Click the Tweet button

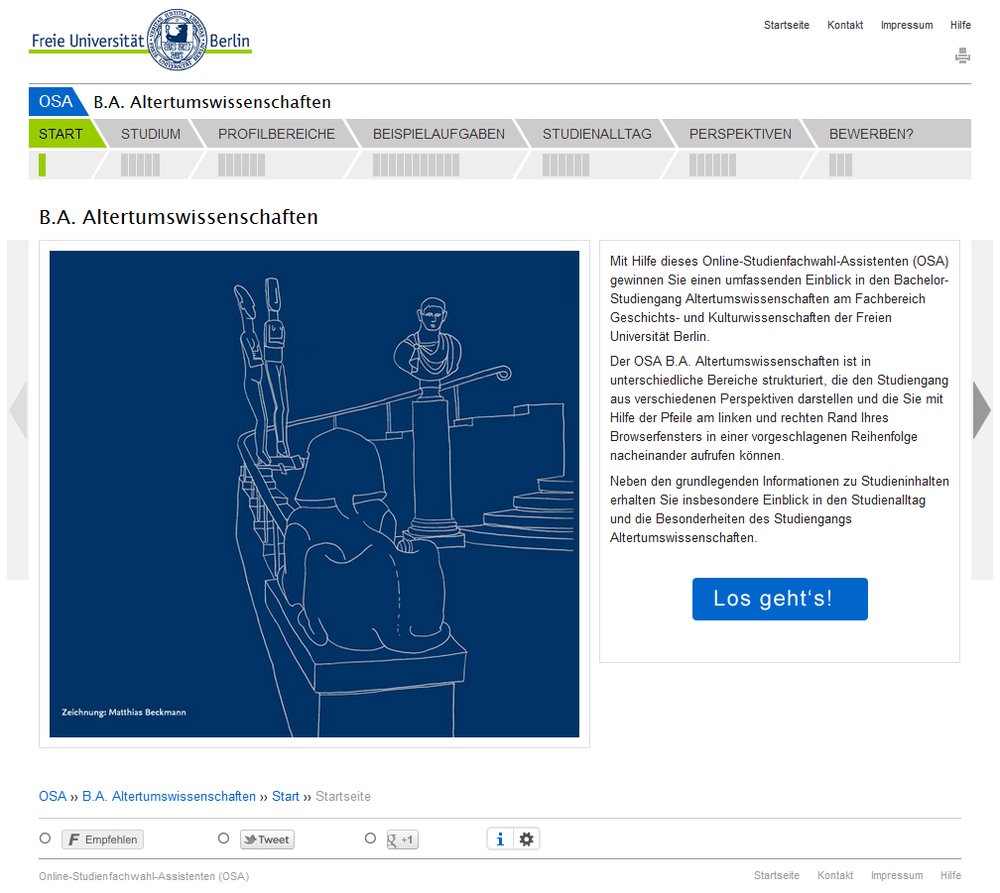coord(267,839)
